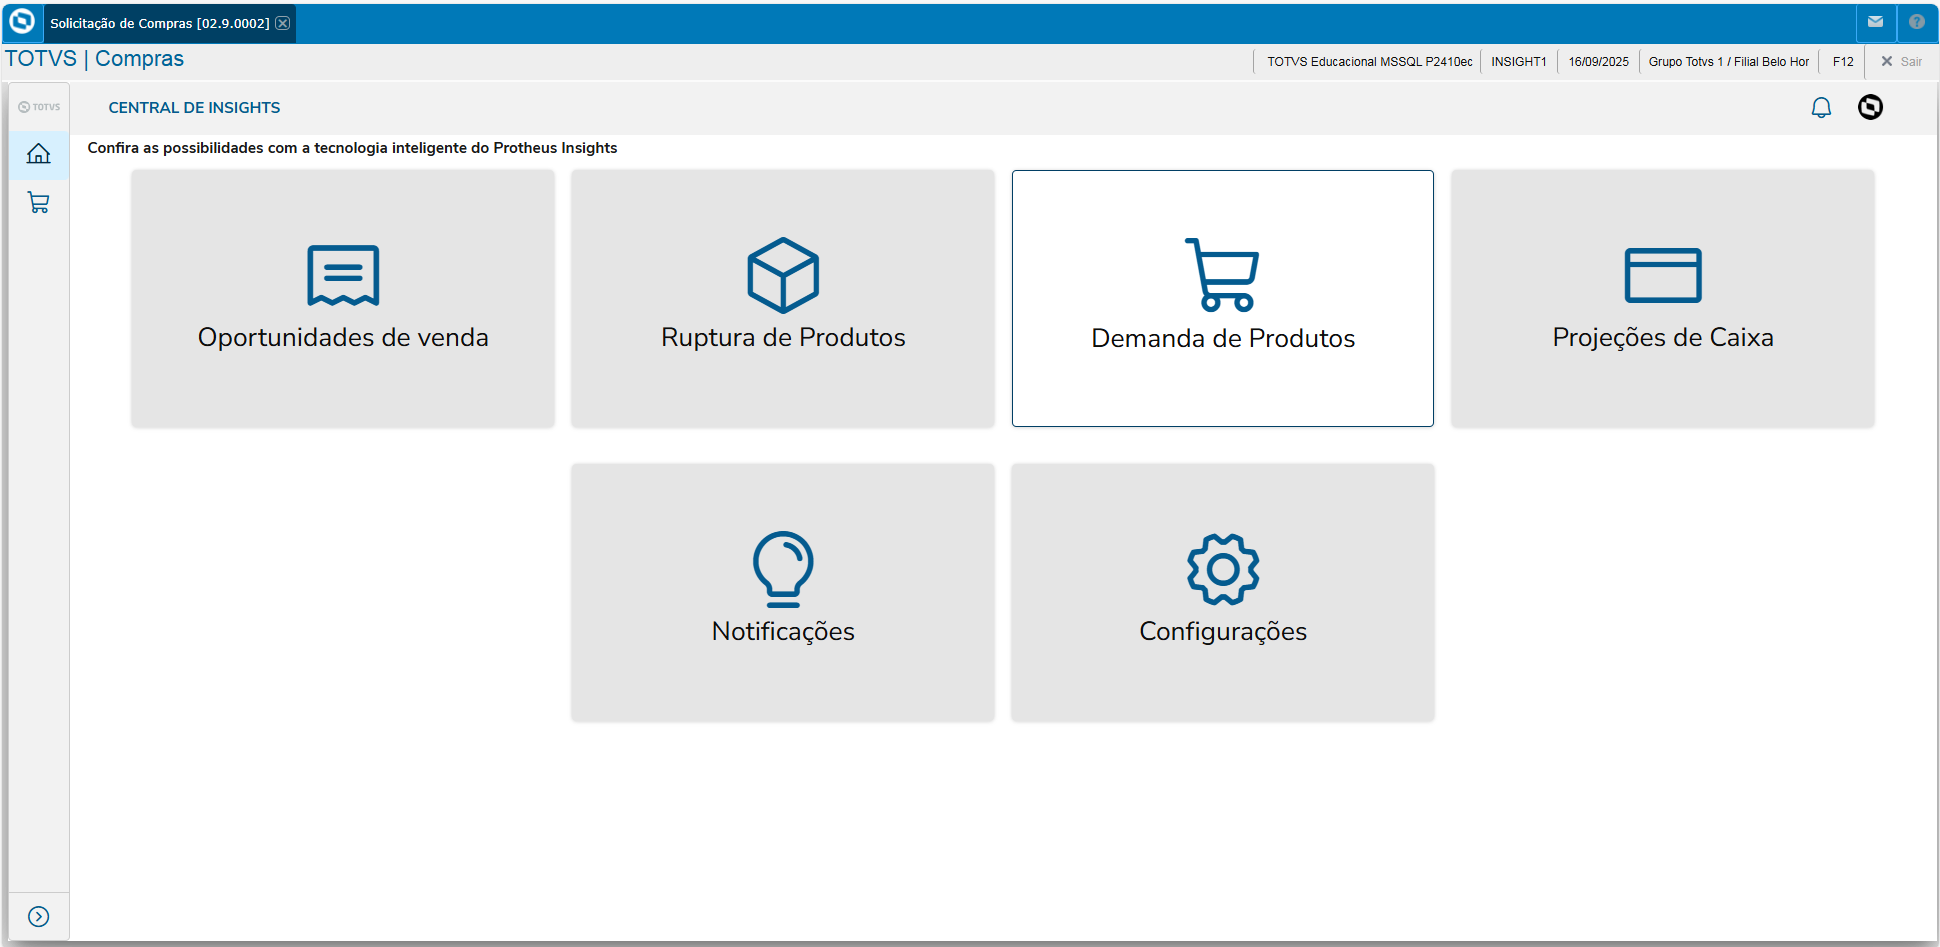This screenshot has width=1940, height=947.
Task: Open the Demanda de Produtos card
Action: 1223,298
